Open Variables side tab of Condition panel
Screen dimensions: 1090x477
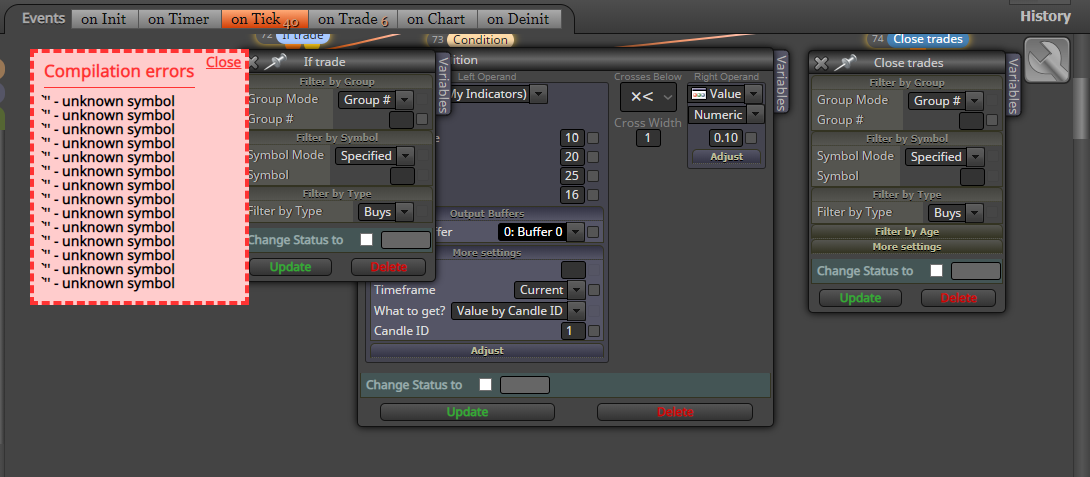click(x=781, y=81)
